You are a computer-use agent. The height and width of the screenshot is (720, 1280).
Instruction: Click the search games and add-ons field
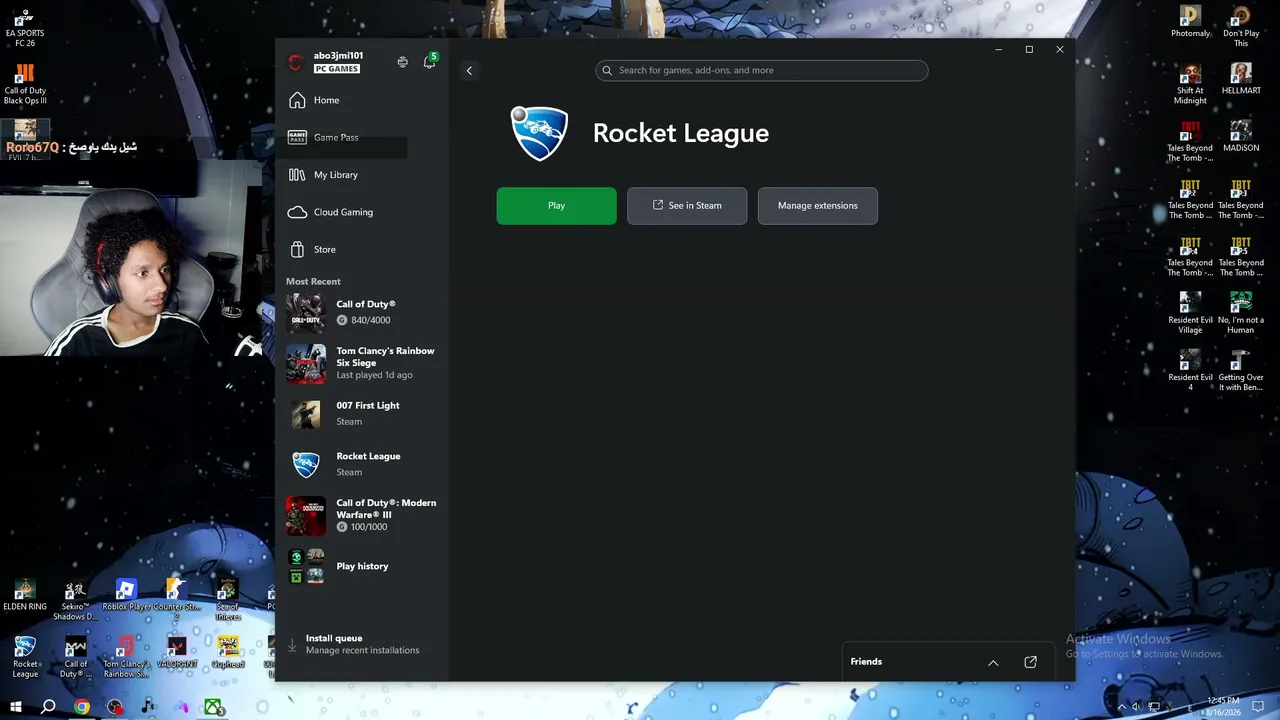[762, 70]
